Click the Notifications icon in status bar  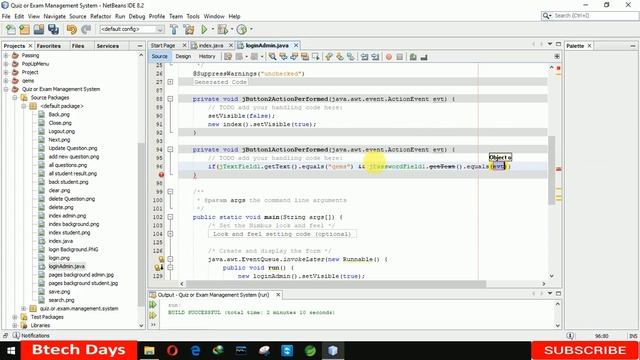point(16,336)
